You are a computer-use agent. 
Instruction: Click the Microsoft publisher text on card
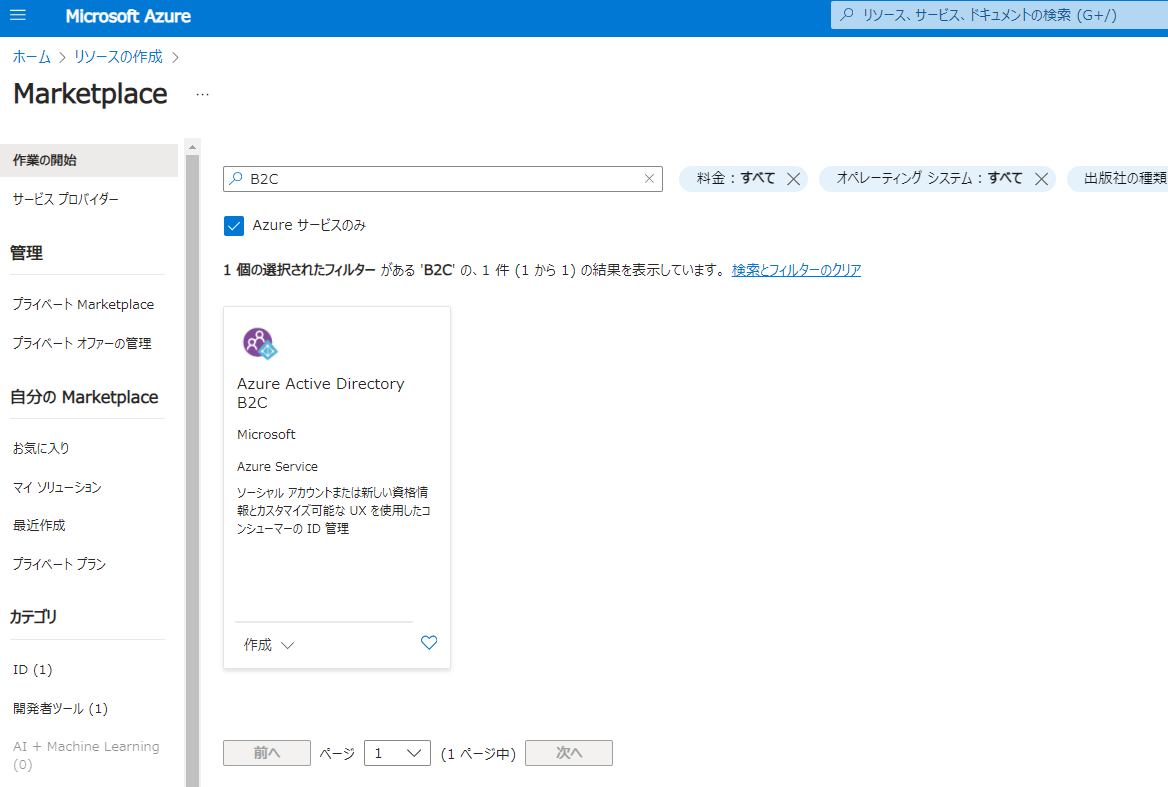click(266, 434)
